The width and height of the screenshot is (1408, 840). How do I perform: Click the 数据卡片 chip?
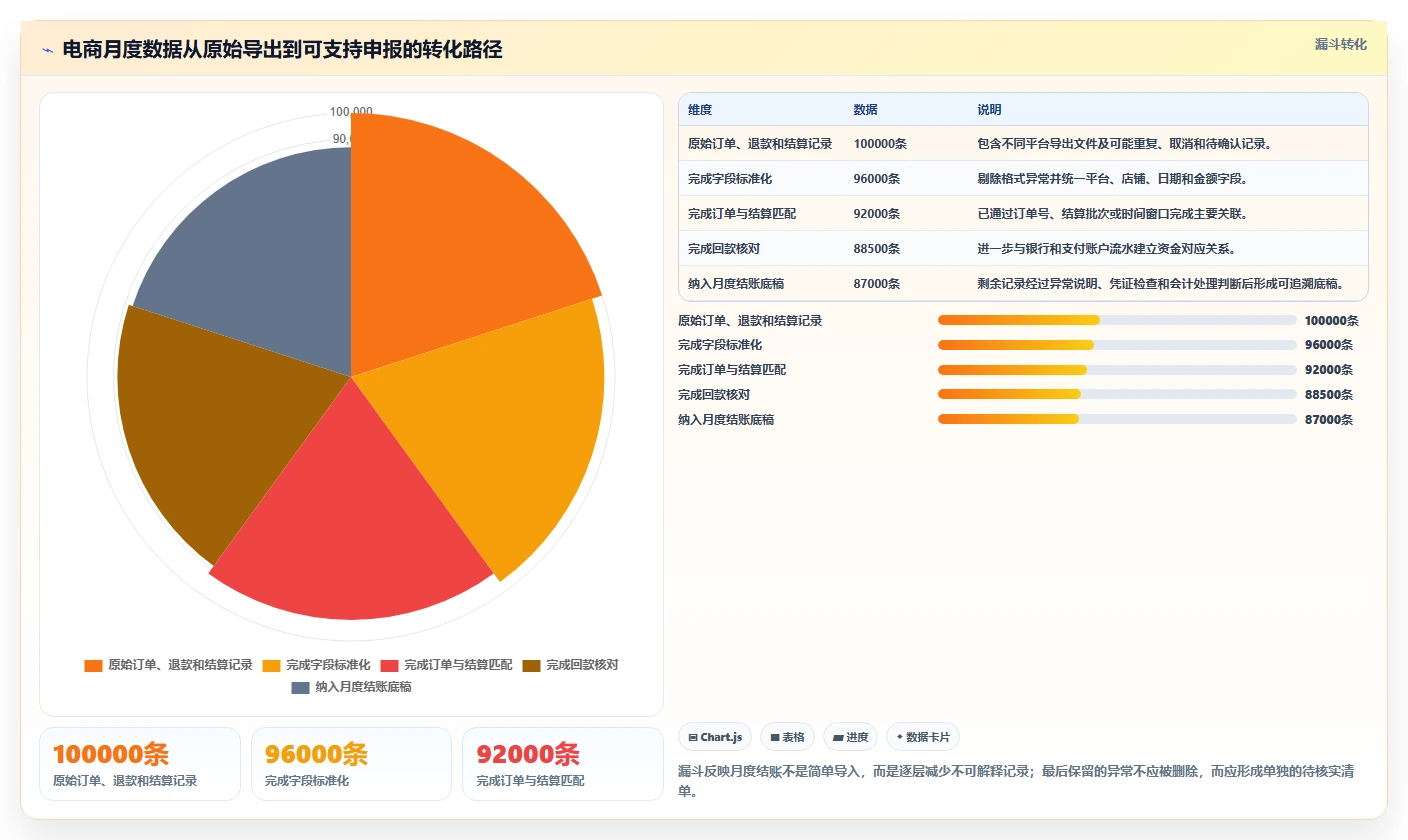(x=923, y=737)
